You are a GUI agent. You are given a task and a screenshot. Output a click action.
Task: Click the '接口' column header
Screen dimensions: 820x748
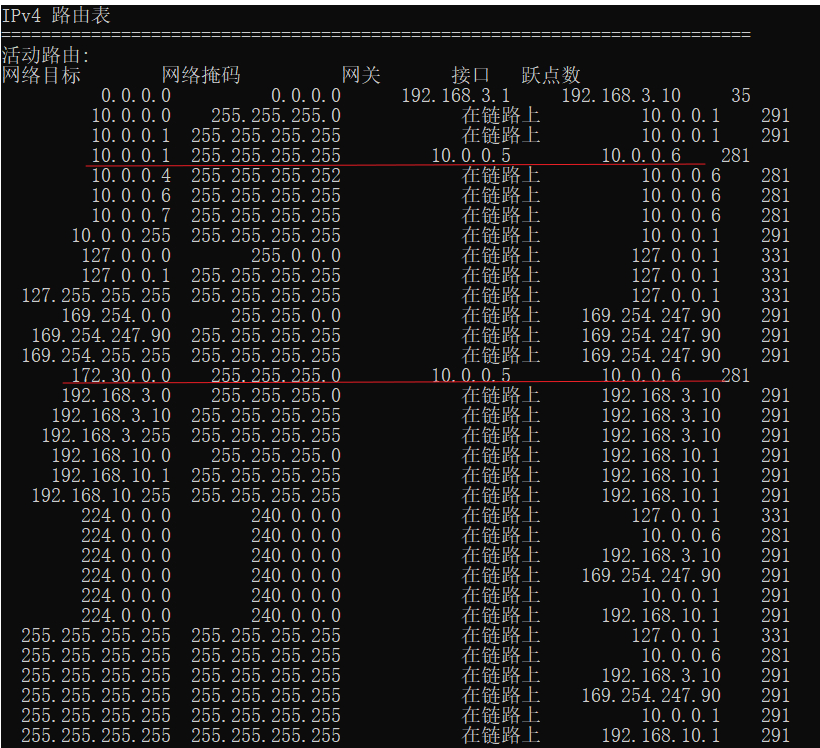pyautogui.click(x=471, y=75)
